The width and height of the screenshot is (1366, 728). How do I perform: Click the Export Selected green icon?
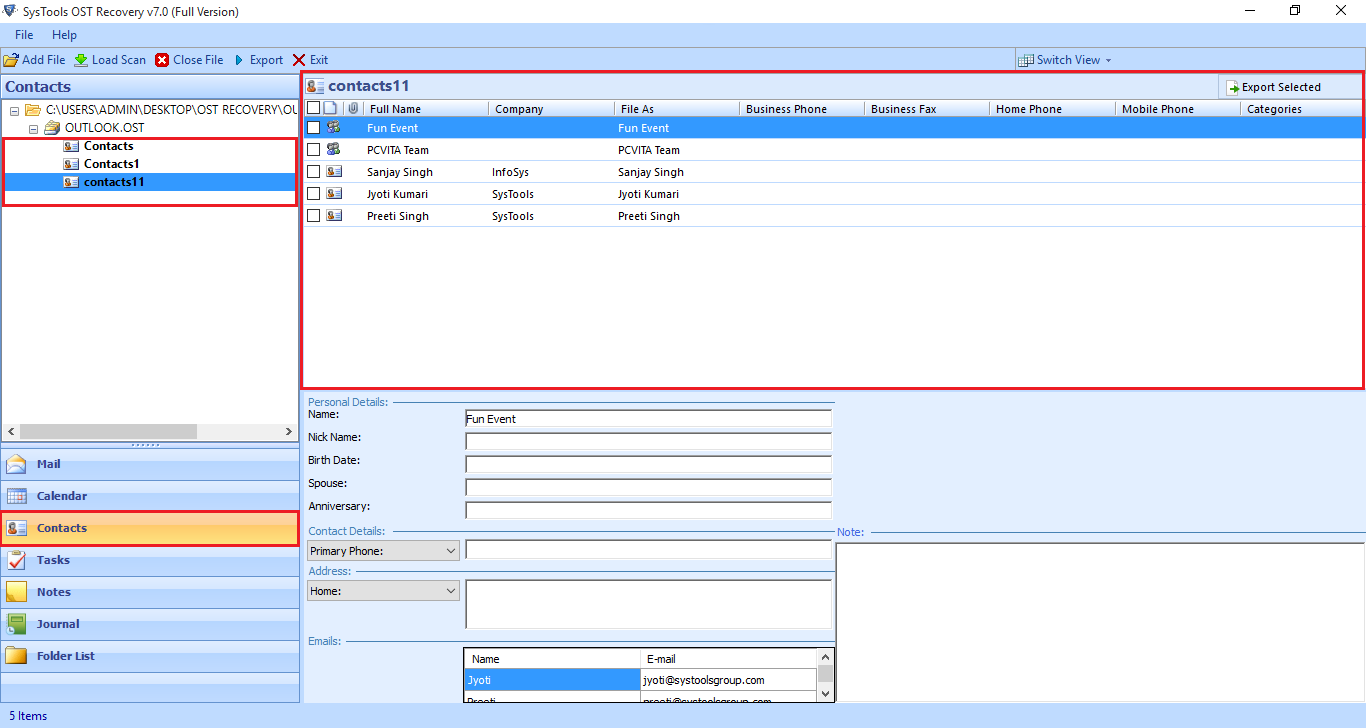point(1233,88)
